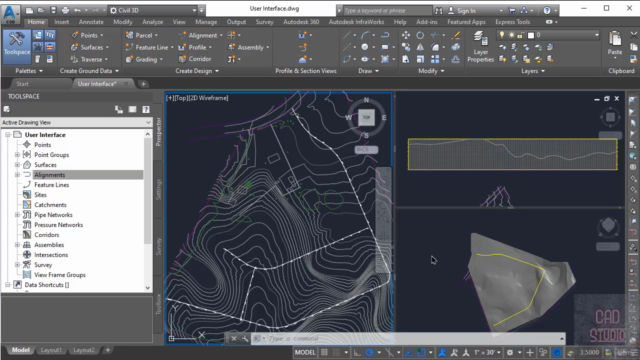Click the Corridor creation tool

(x=195, y=59)
